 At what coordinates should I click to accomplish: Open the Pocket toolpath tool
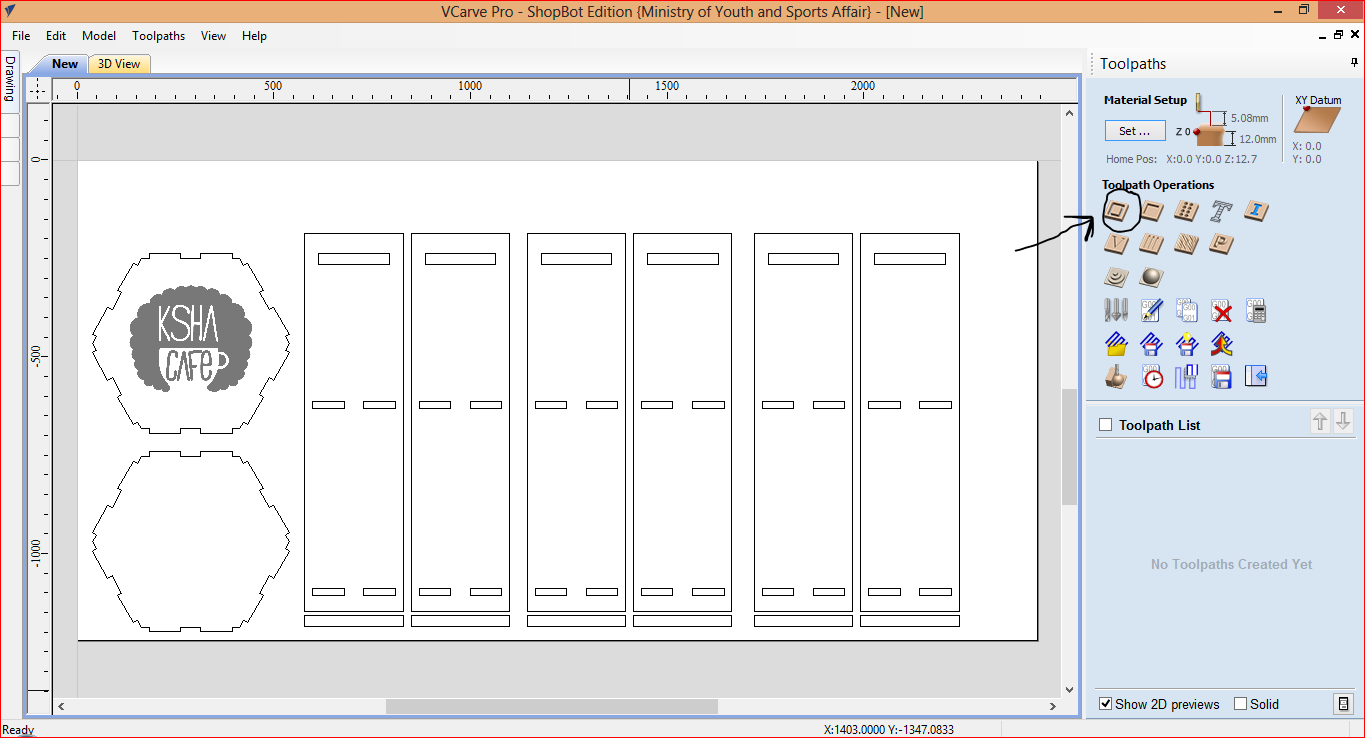tap(1152, 211)
